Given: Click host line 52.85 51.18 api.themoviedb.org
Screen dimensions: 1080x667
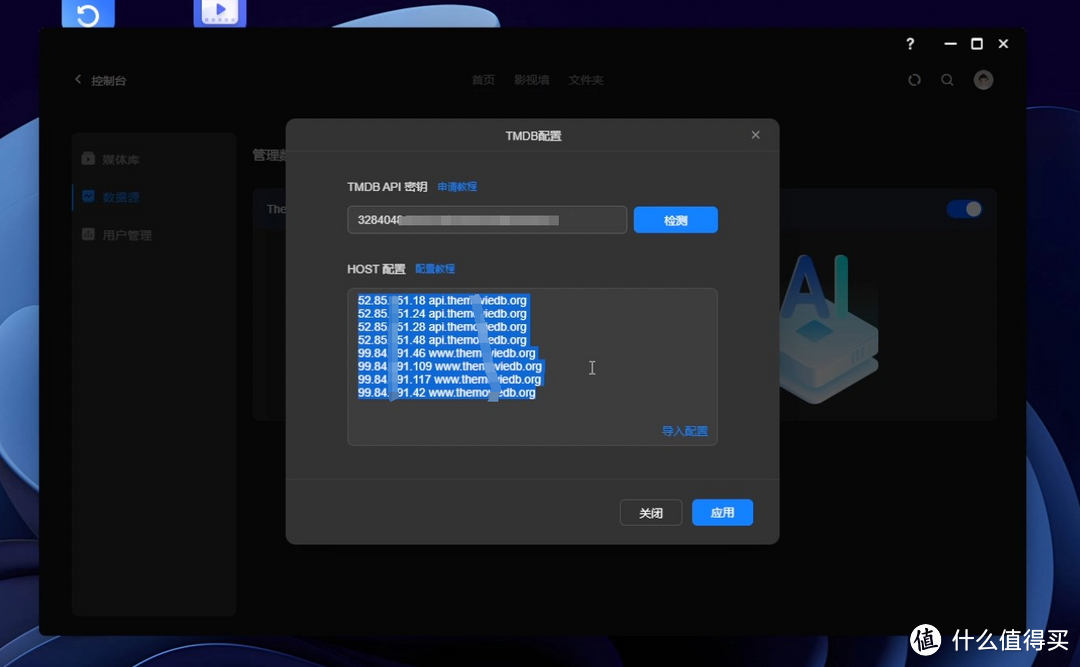Looking at the screenshot, I should click(442, 300).
